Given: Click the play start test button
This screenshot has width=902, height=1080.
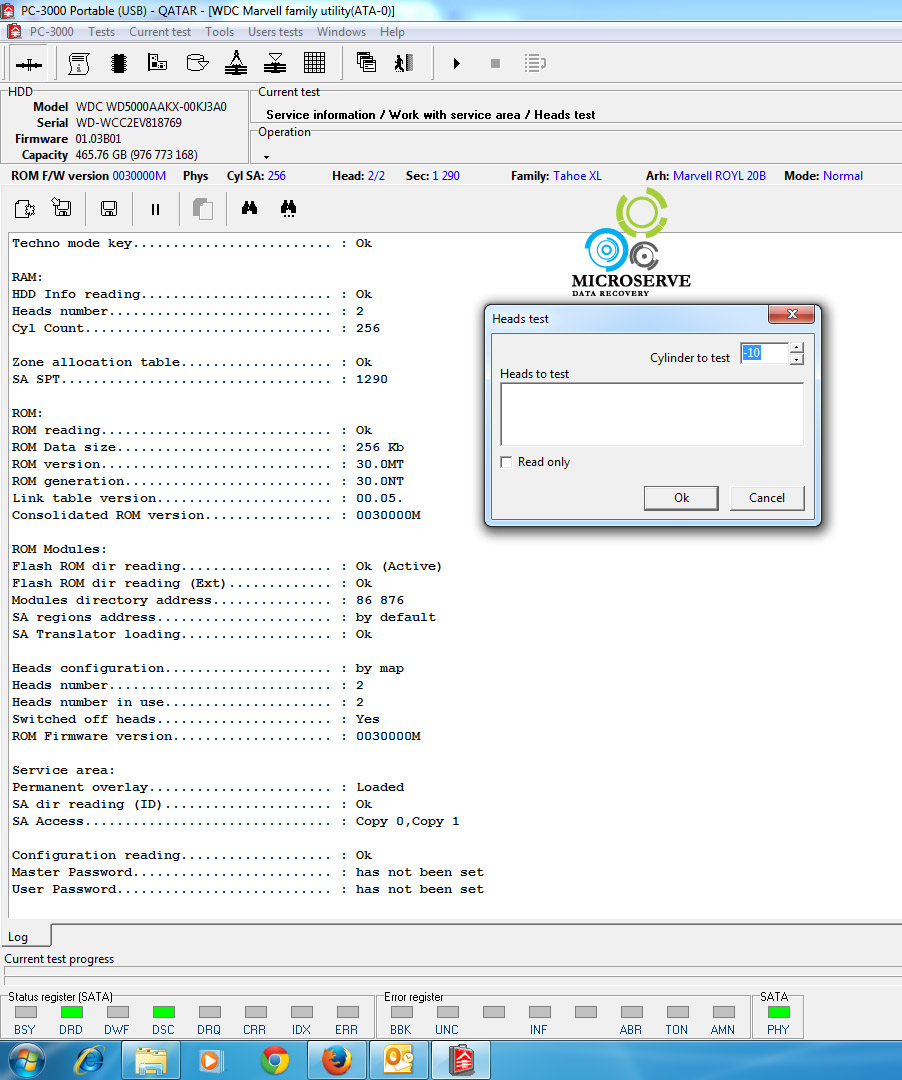Looking at the screenshot, I should [457, 63].
